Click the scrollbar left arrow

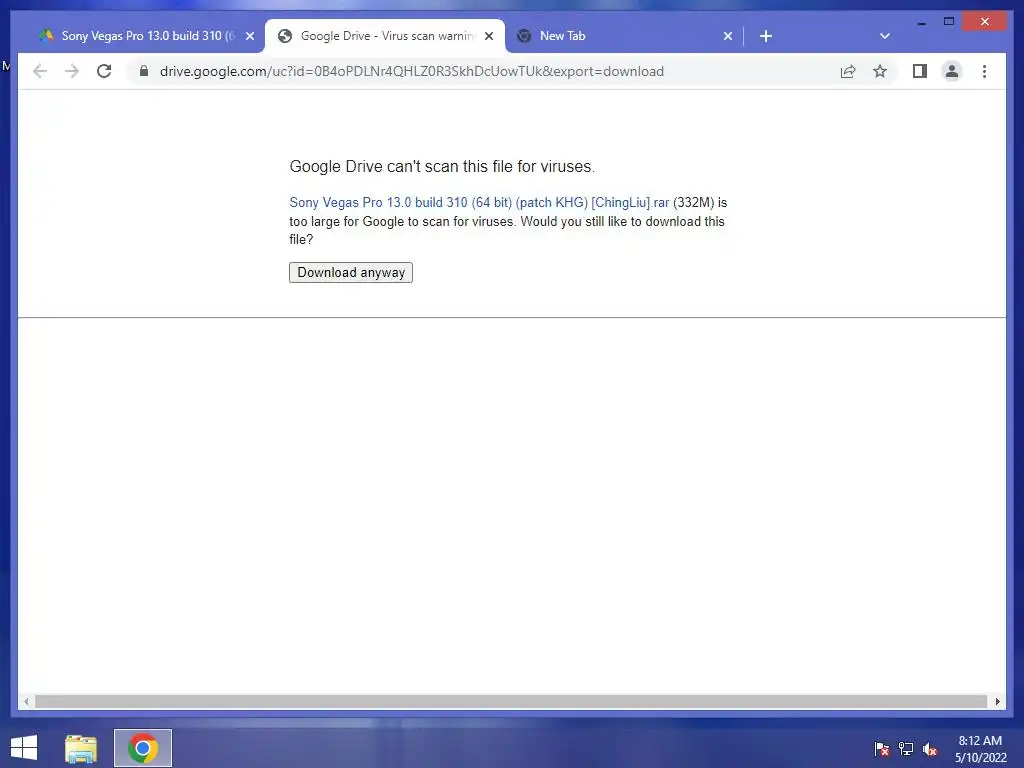click(26, 701)
